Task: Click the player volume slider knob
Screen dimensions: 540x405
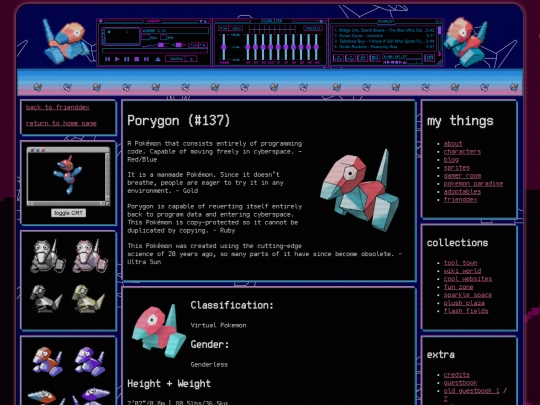Action: coord(161,45)
